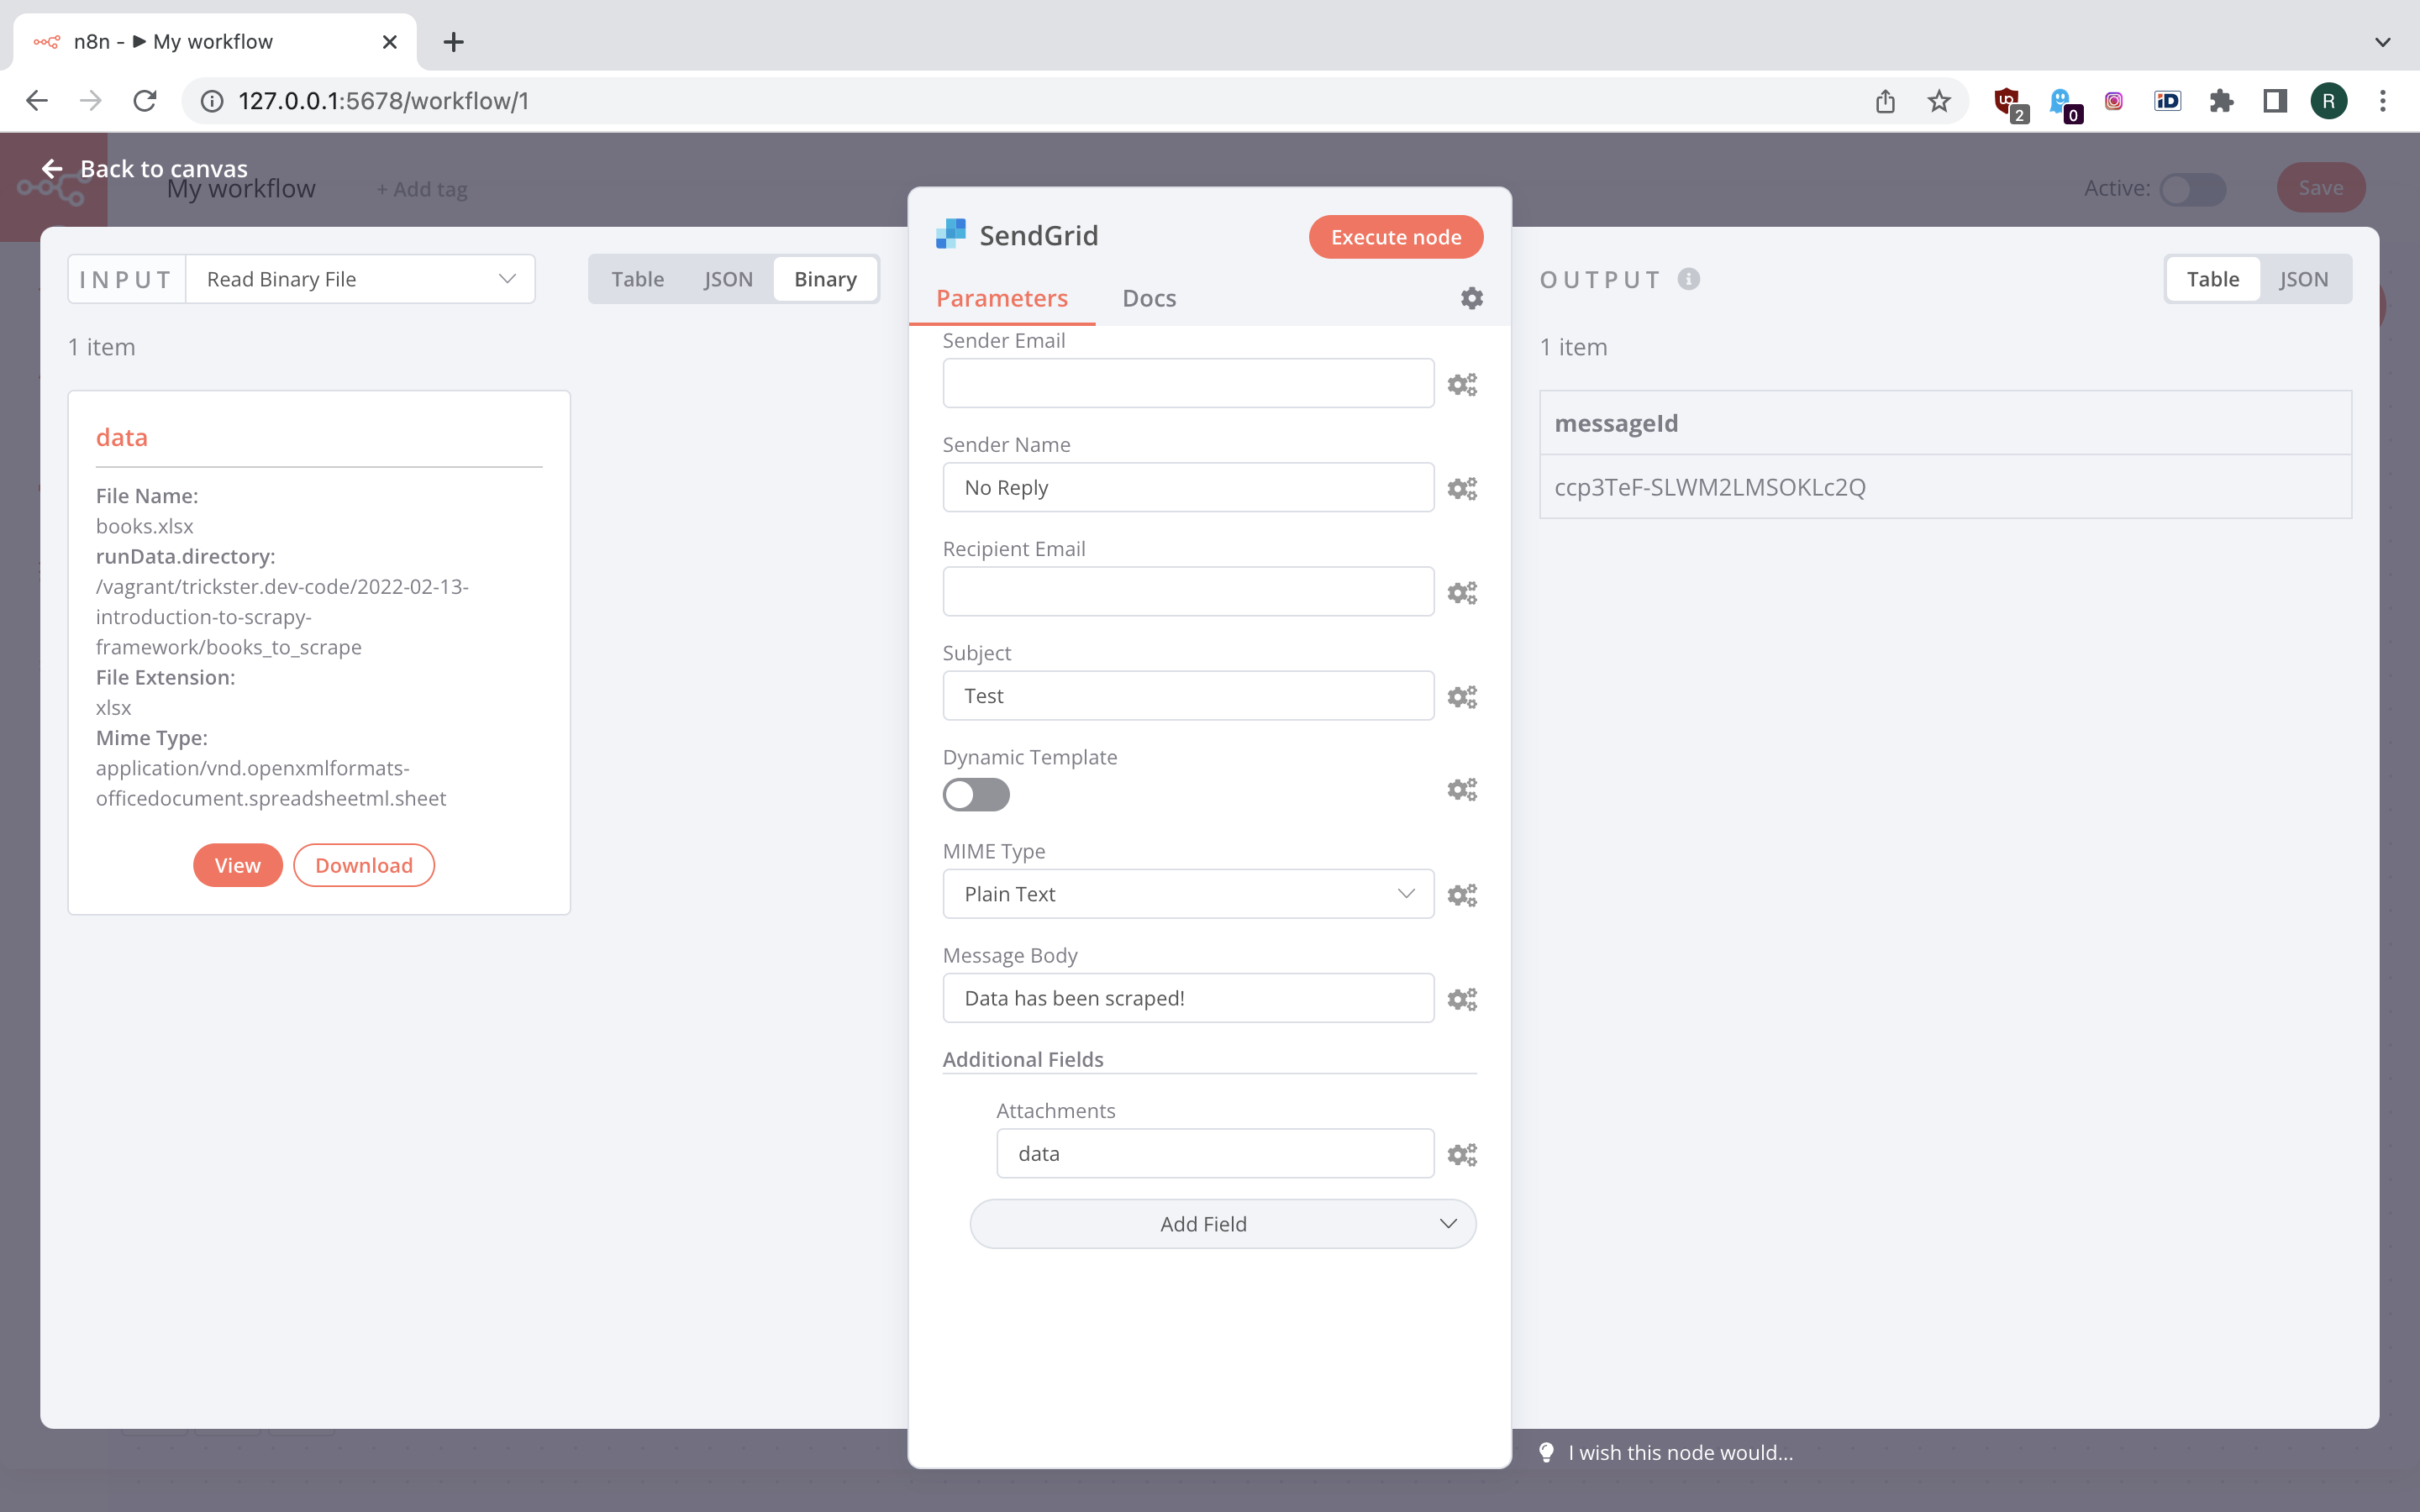The width and height of the screenshot is (2420, 1512).
Task: Click the messageId value ccp3TeF-SLWM2LMSOKLc2Q
Action: (x=1710, y=487)
